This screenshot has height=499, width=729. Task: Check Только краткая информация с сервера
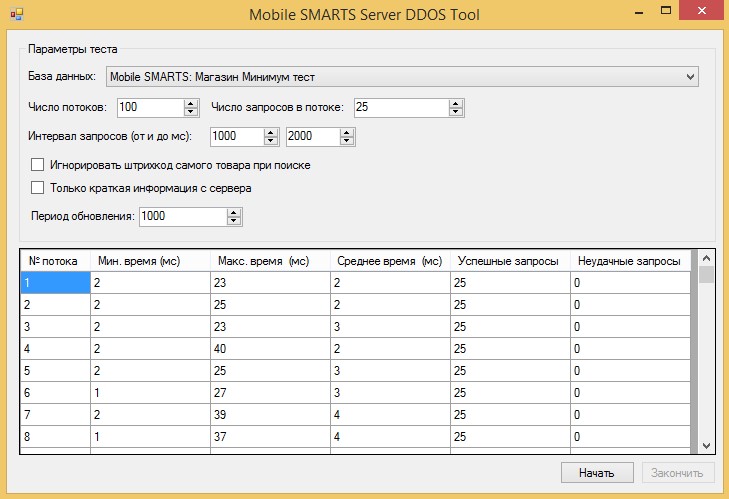pyautogui.click(x=37, y=187)
